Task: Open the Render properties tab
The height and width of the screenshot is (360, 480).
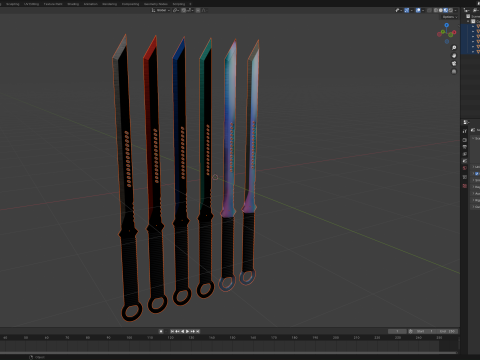Action: (x=465, y=140)
